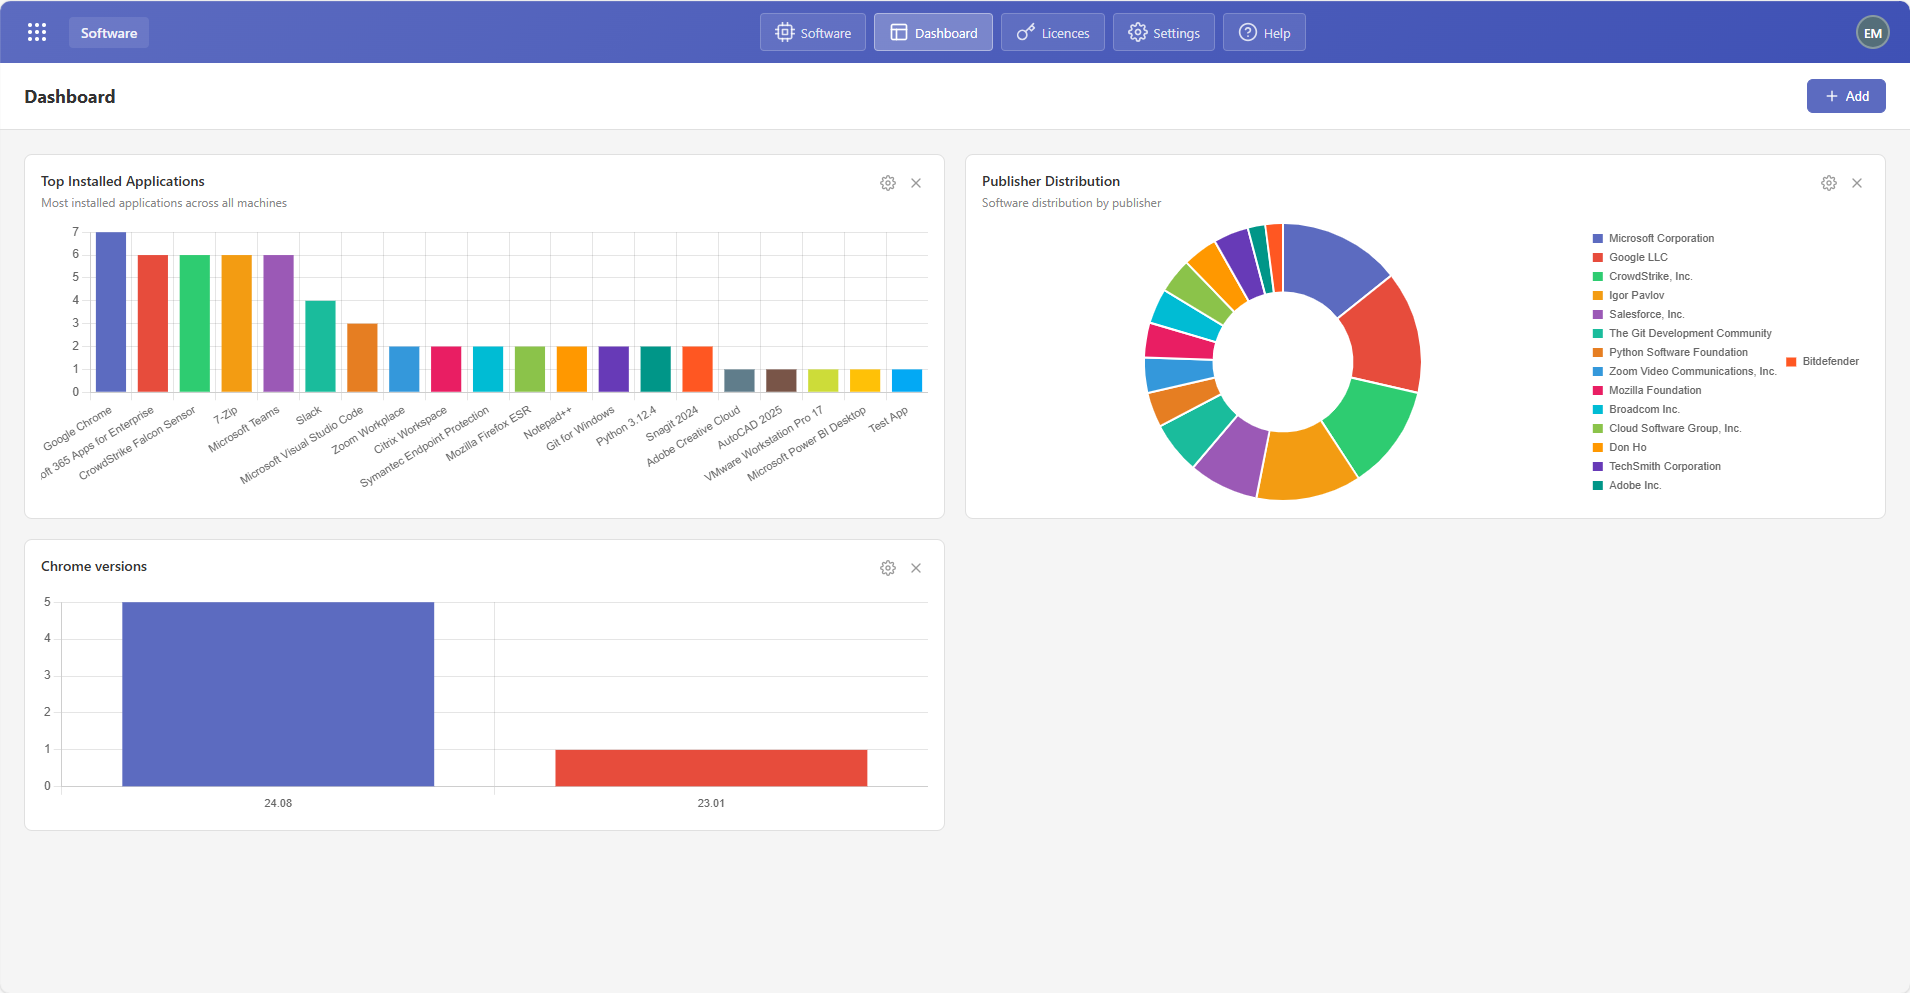Screen dimensions: 1910x993
Task: Toggle Google LLC legend swatch
Action: click(1598, 258)
